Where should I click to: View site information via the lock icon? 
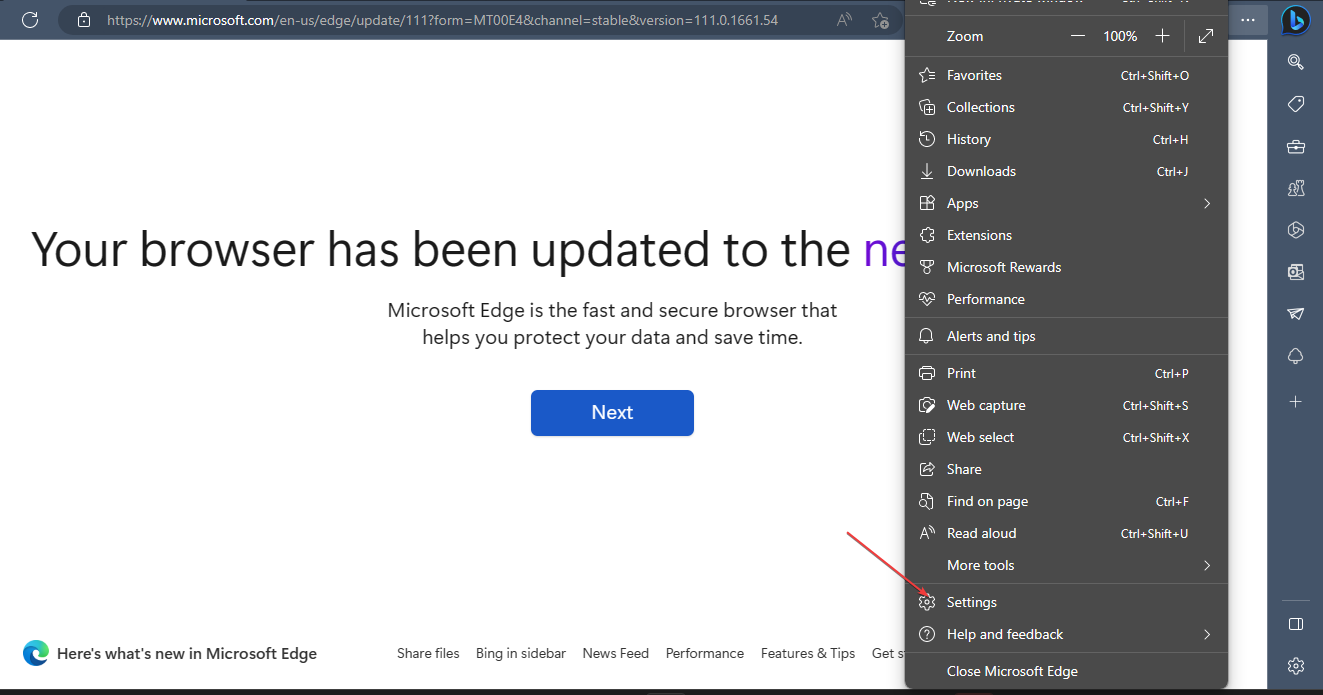click(84, 19)
